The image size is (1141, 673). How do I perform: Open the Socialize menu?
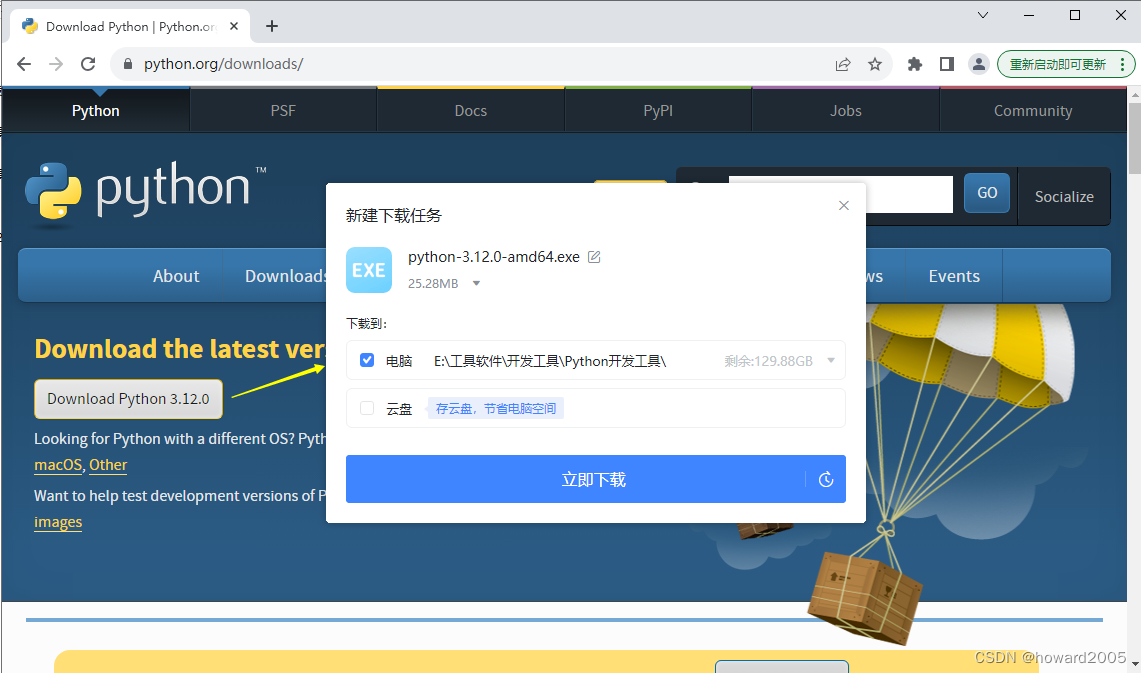click(1064, 196)
